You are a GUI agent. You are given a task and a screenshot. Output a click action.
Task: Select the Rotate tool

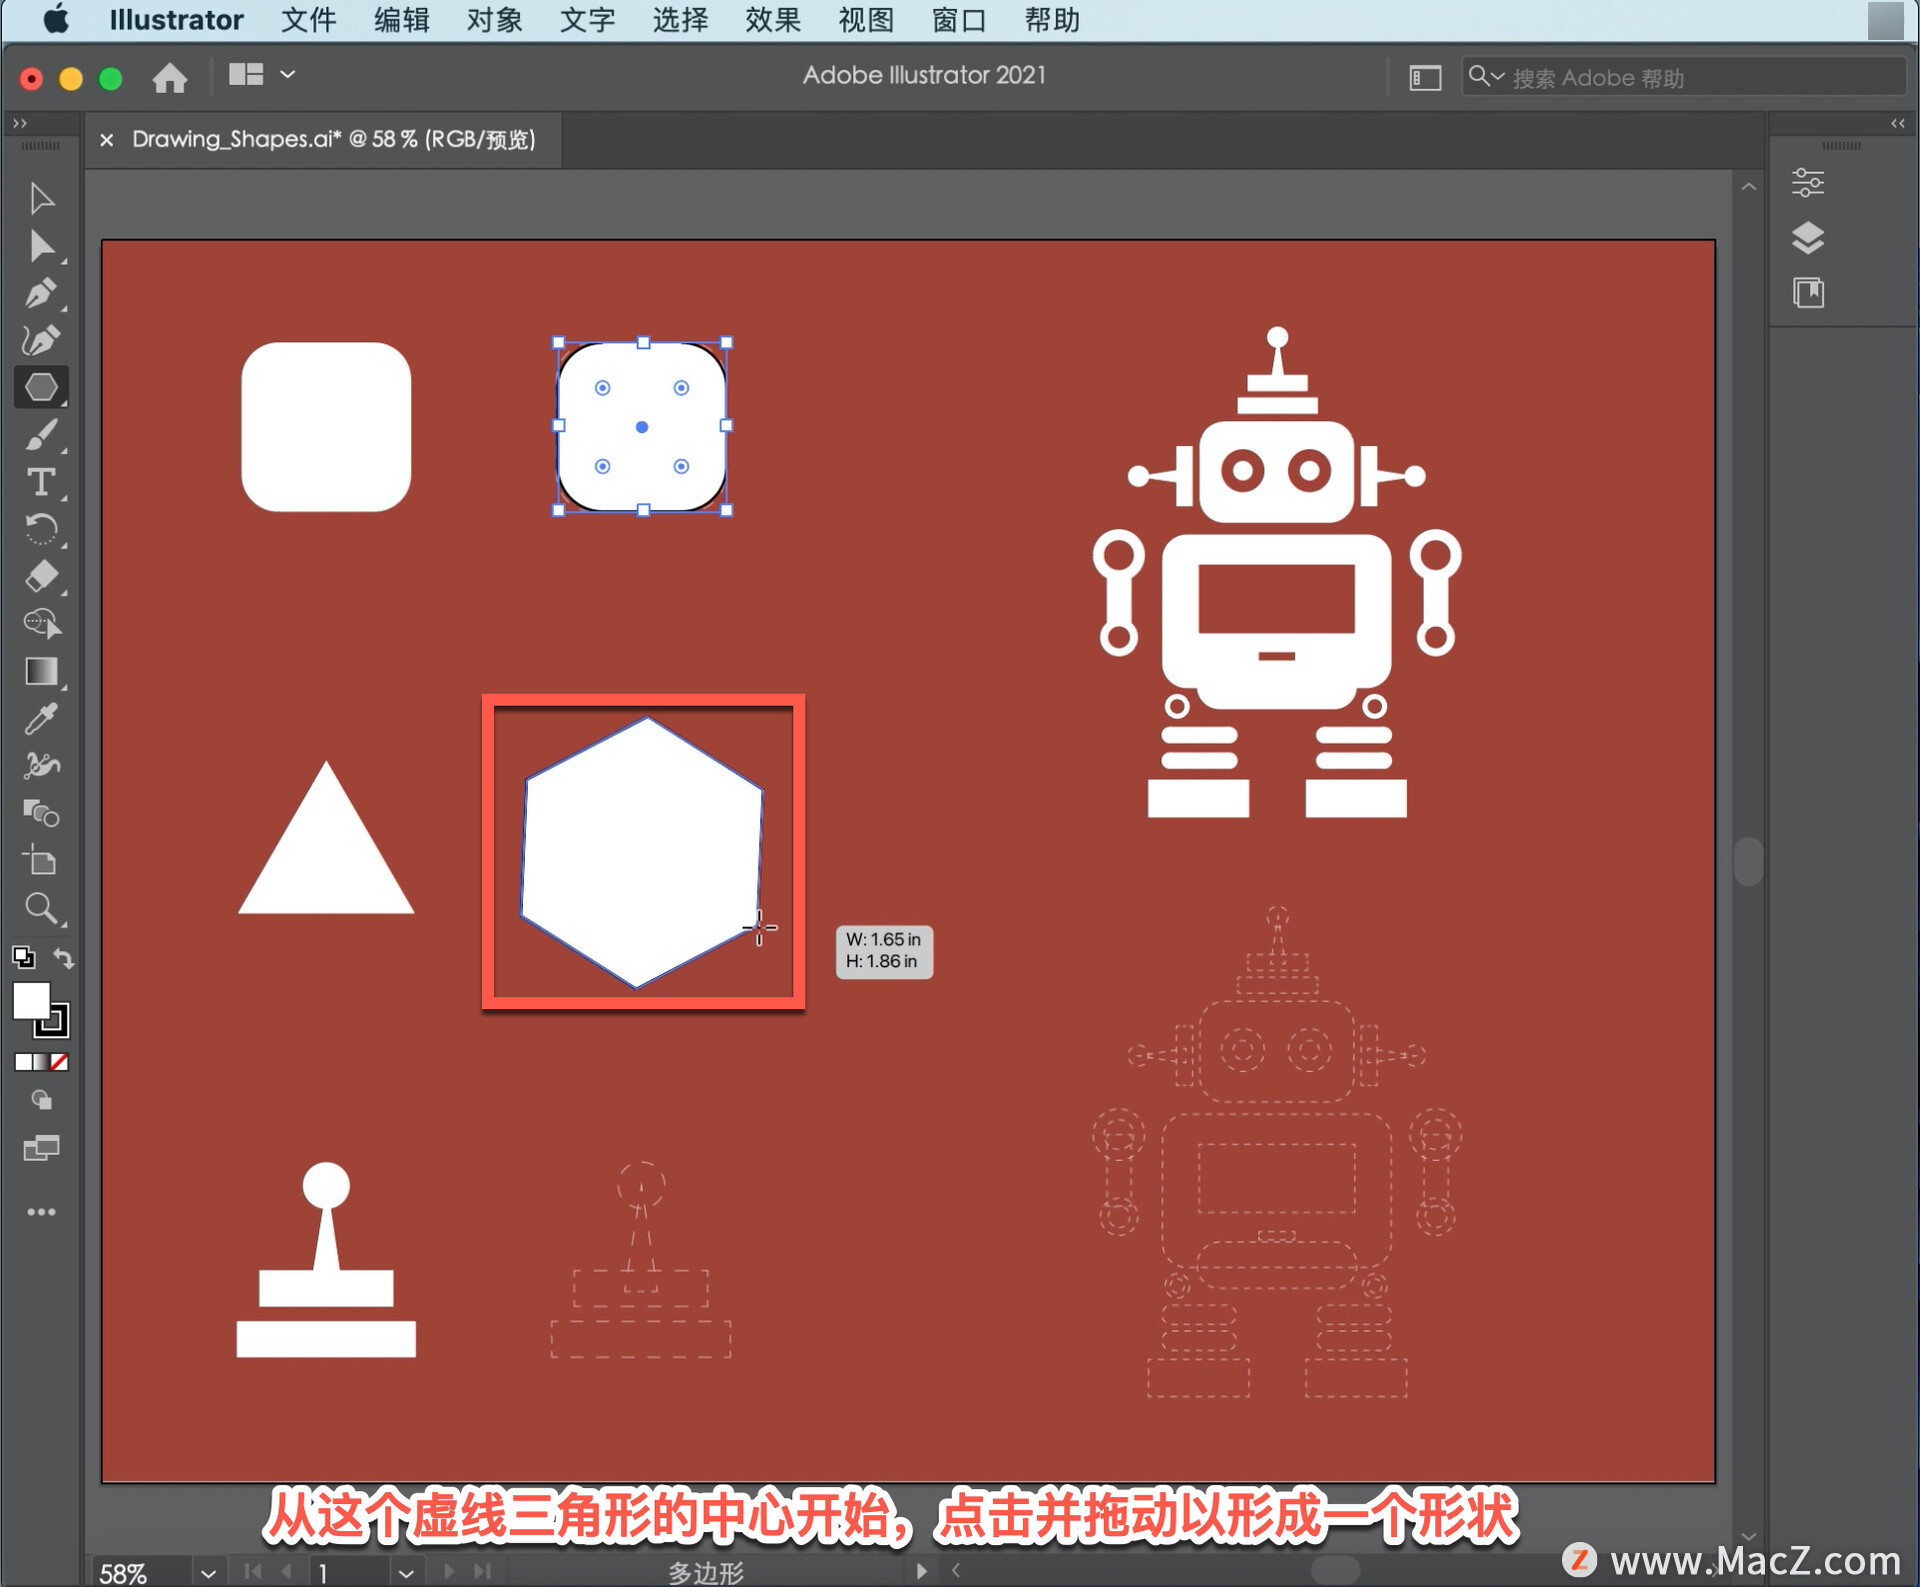tap(41, 529)
